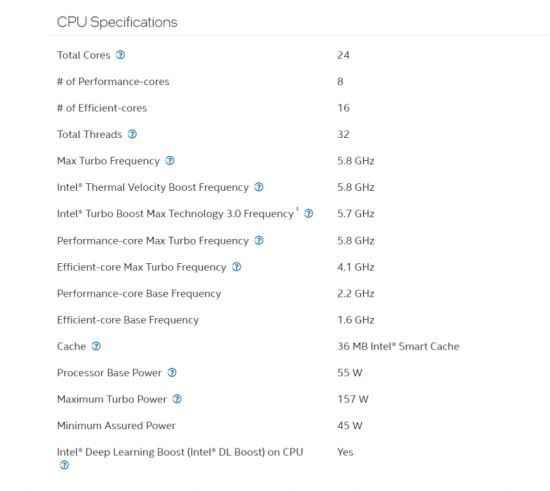Click Turbo Boost Max Technology 3.0 info icon
Image resolution: width=550 pixels, height=491 pixels.
pyautogui.click(x=309, y=213)
